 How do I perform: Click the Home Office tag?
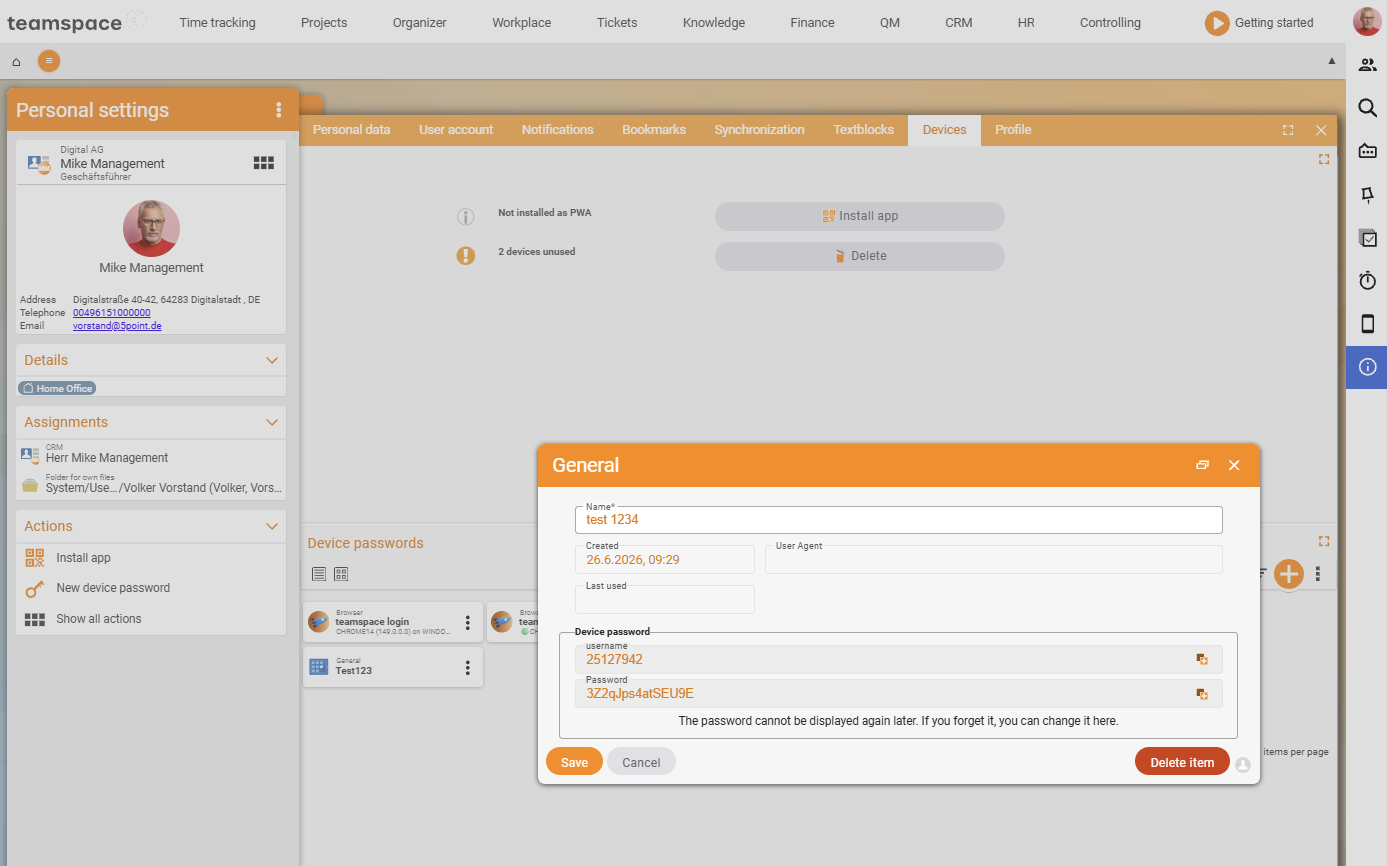(57, 388)
